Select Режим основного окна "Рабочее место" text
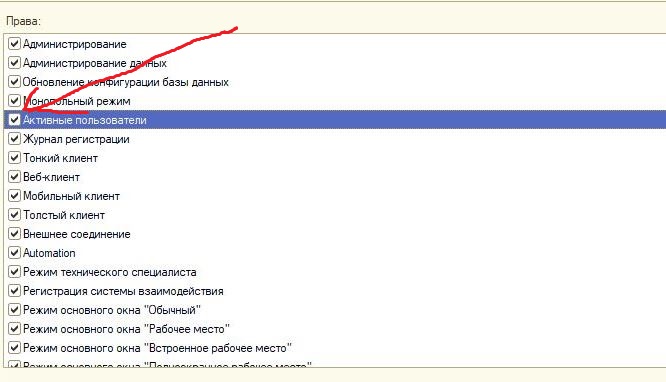 click(x=126, y=329)
